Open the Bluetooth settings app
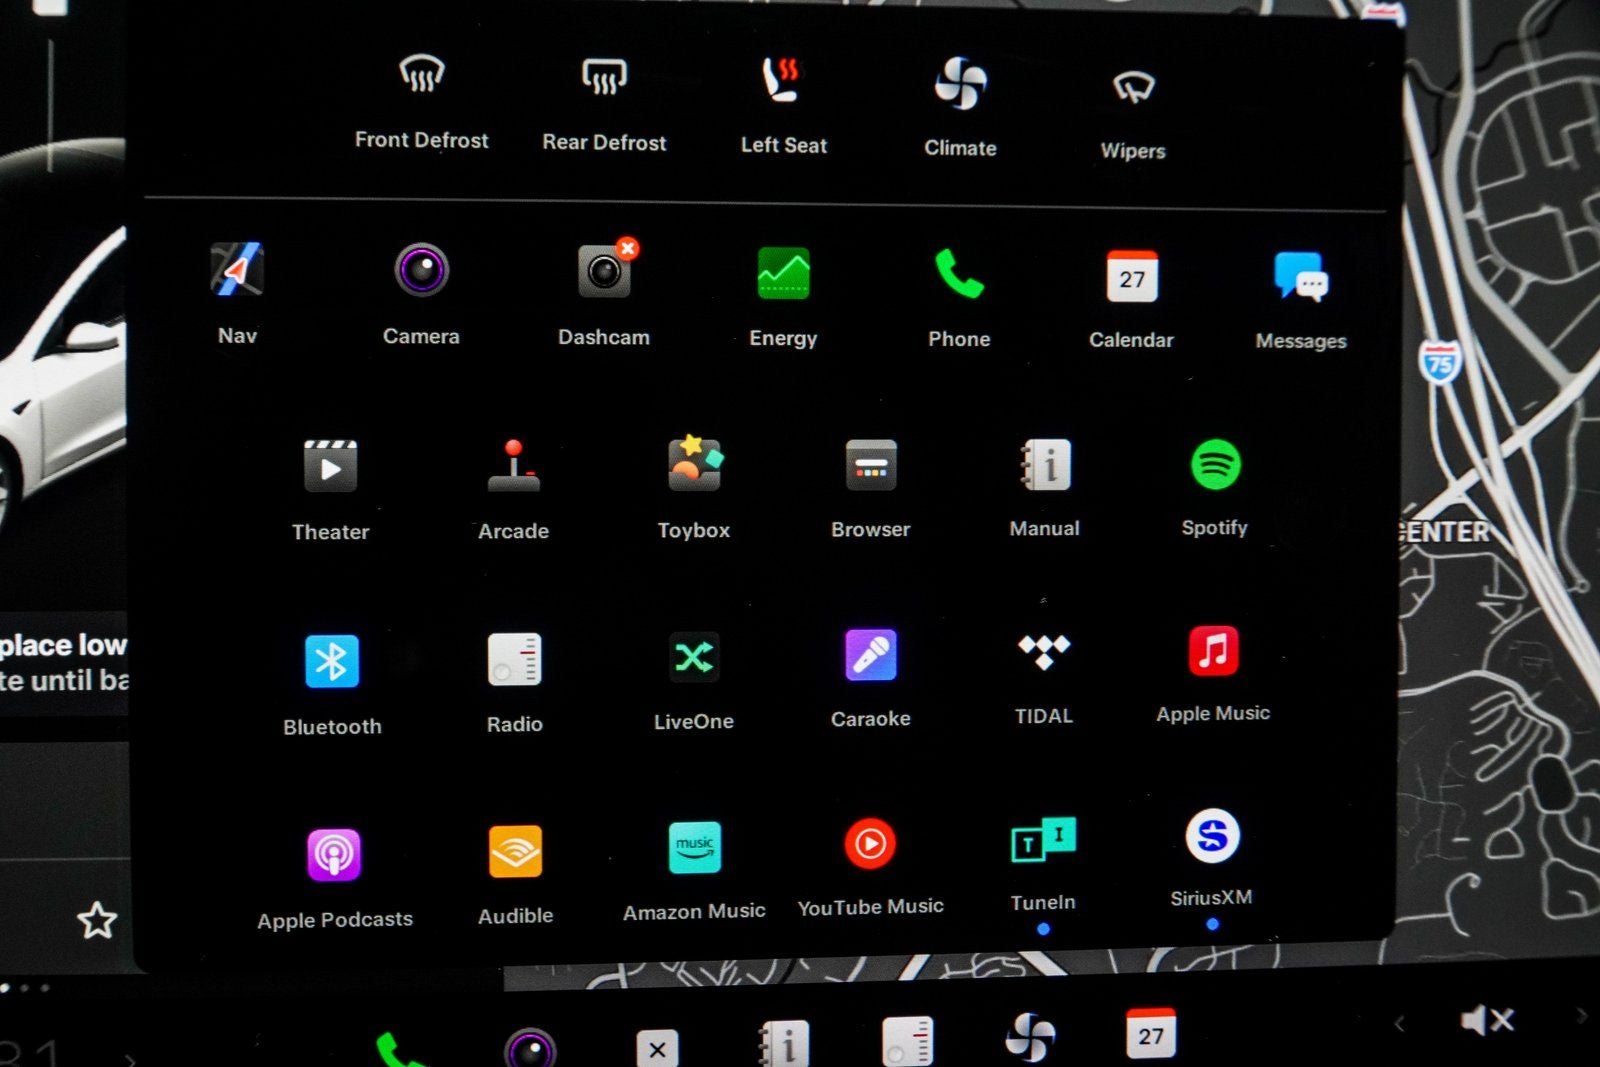Image resolution: width=1600 pixels, height=1067 pixels. [x=331, y=662]
